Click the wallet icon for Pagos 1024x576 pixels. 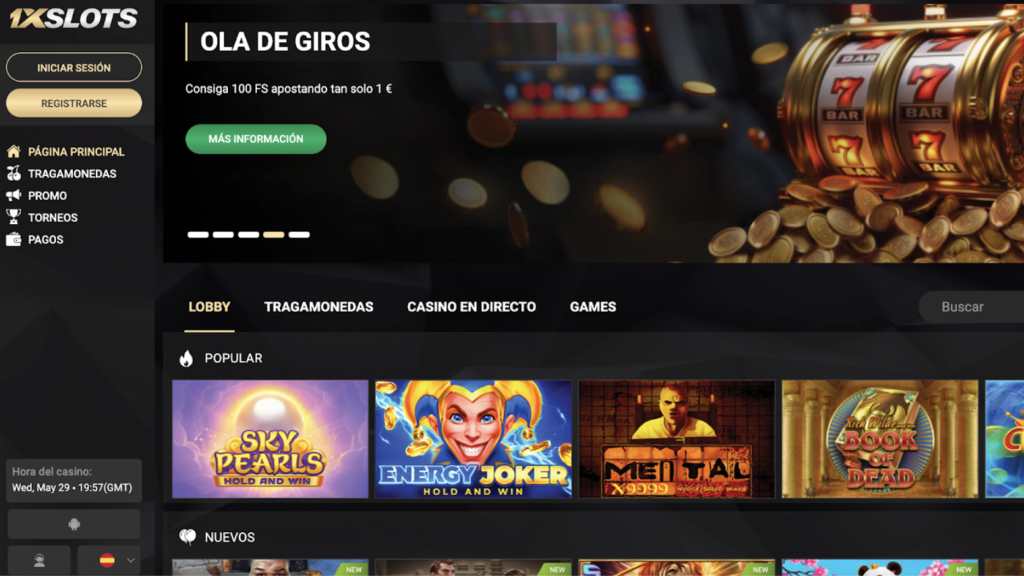pyautogui.click(x=14, y=240)
